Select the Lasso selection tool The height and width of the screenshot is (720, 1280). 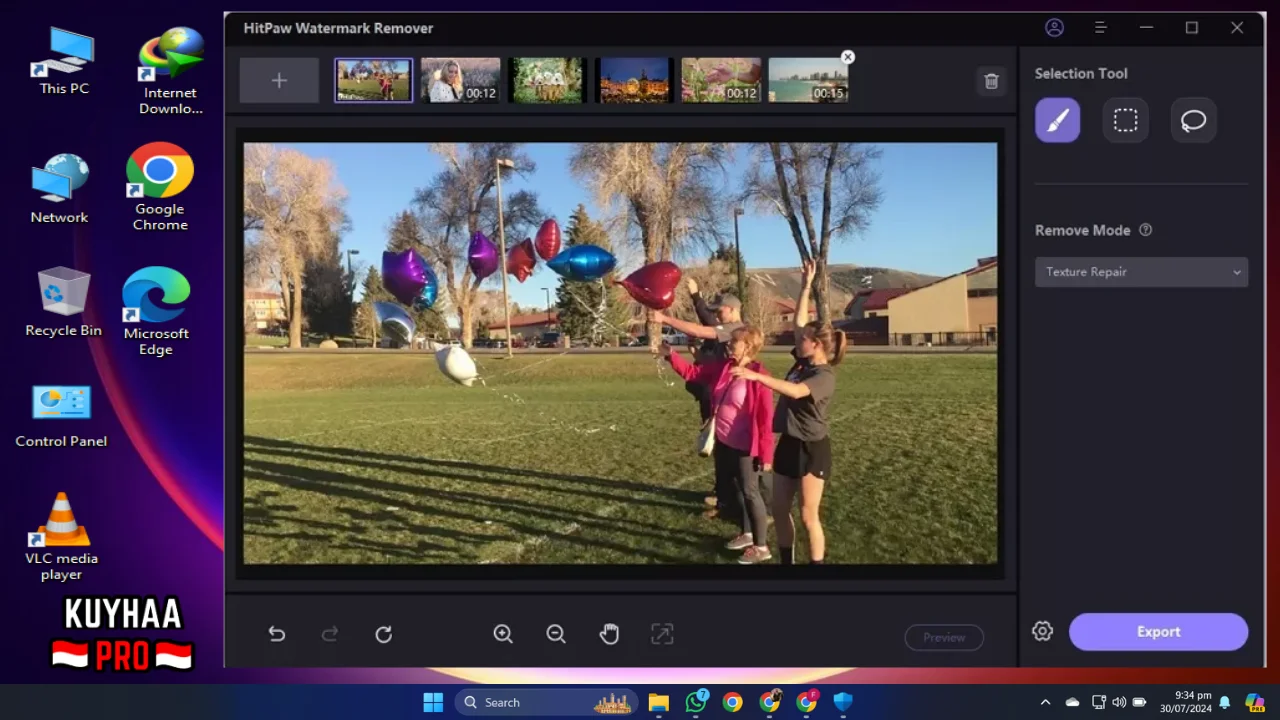1193,120
